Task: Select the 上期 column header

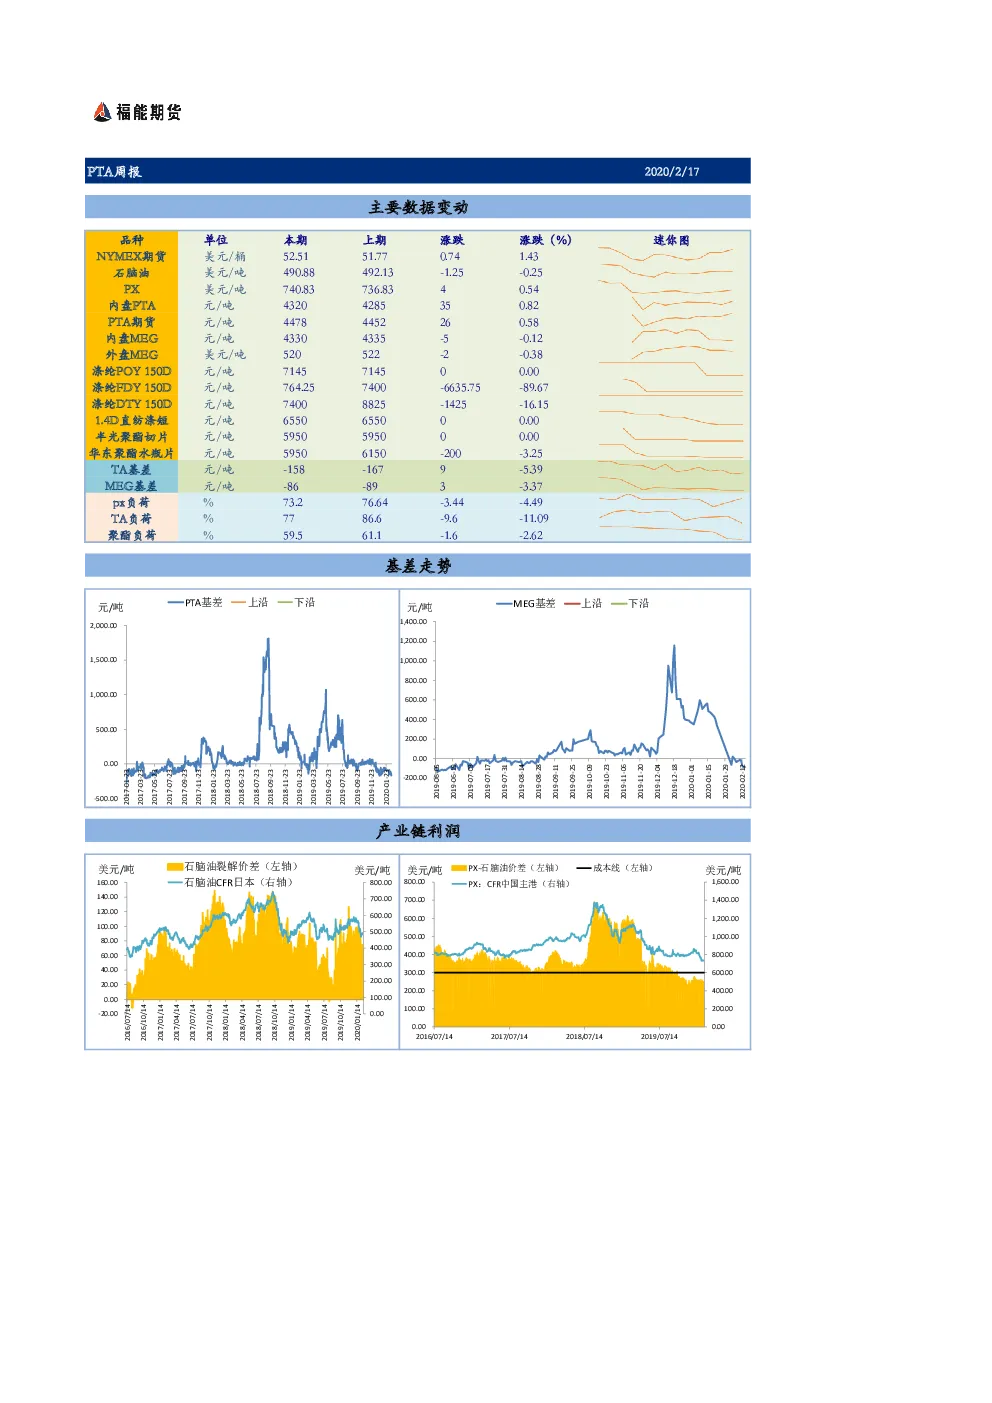Action: point(375,240)
